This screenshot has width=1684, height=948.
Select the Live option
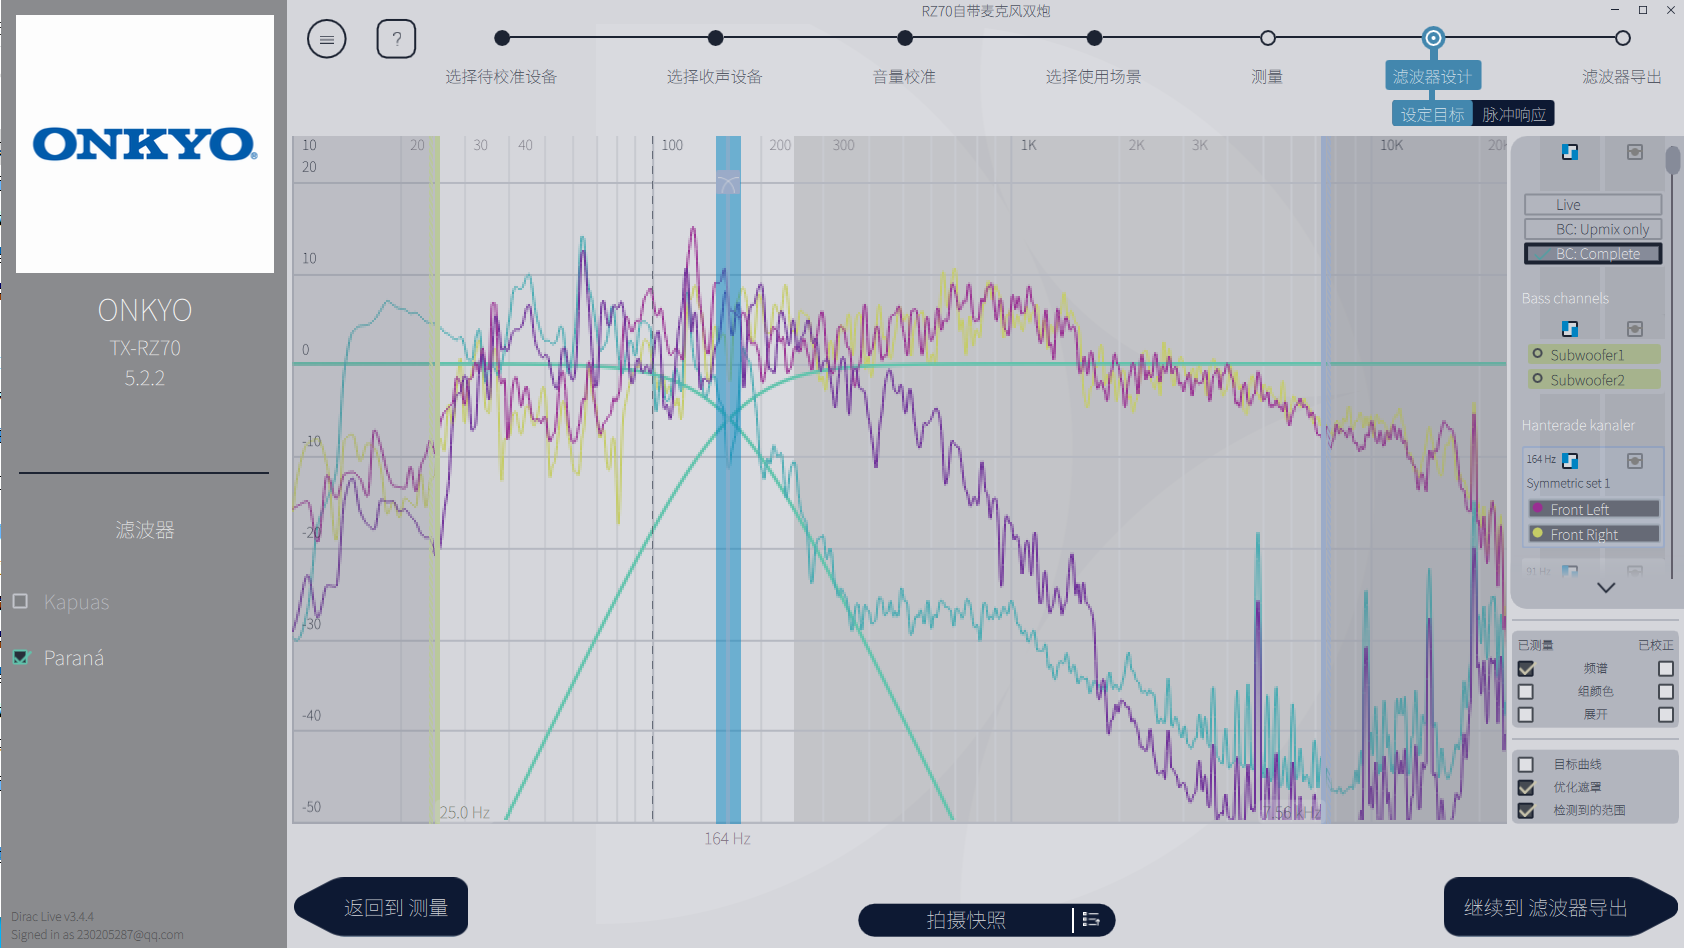1592,205
